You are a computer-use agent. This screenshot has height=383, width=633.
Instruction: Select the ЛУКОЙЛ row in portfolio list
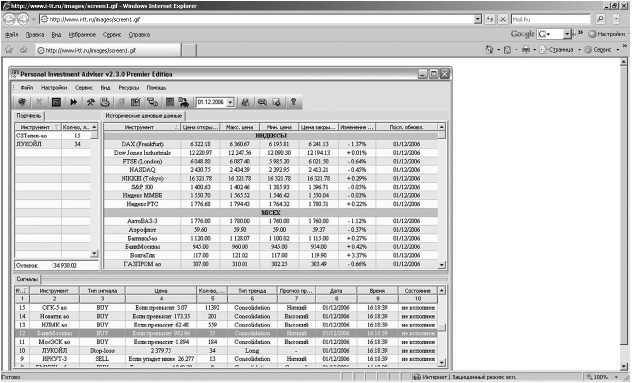(53, 144)
